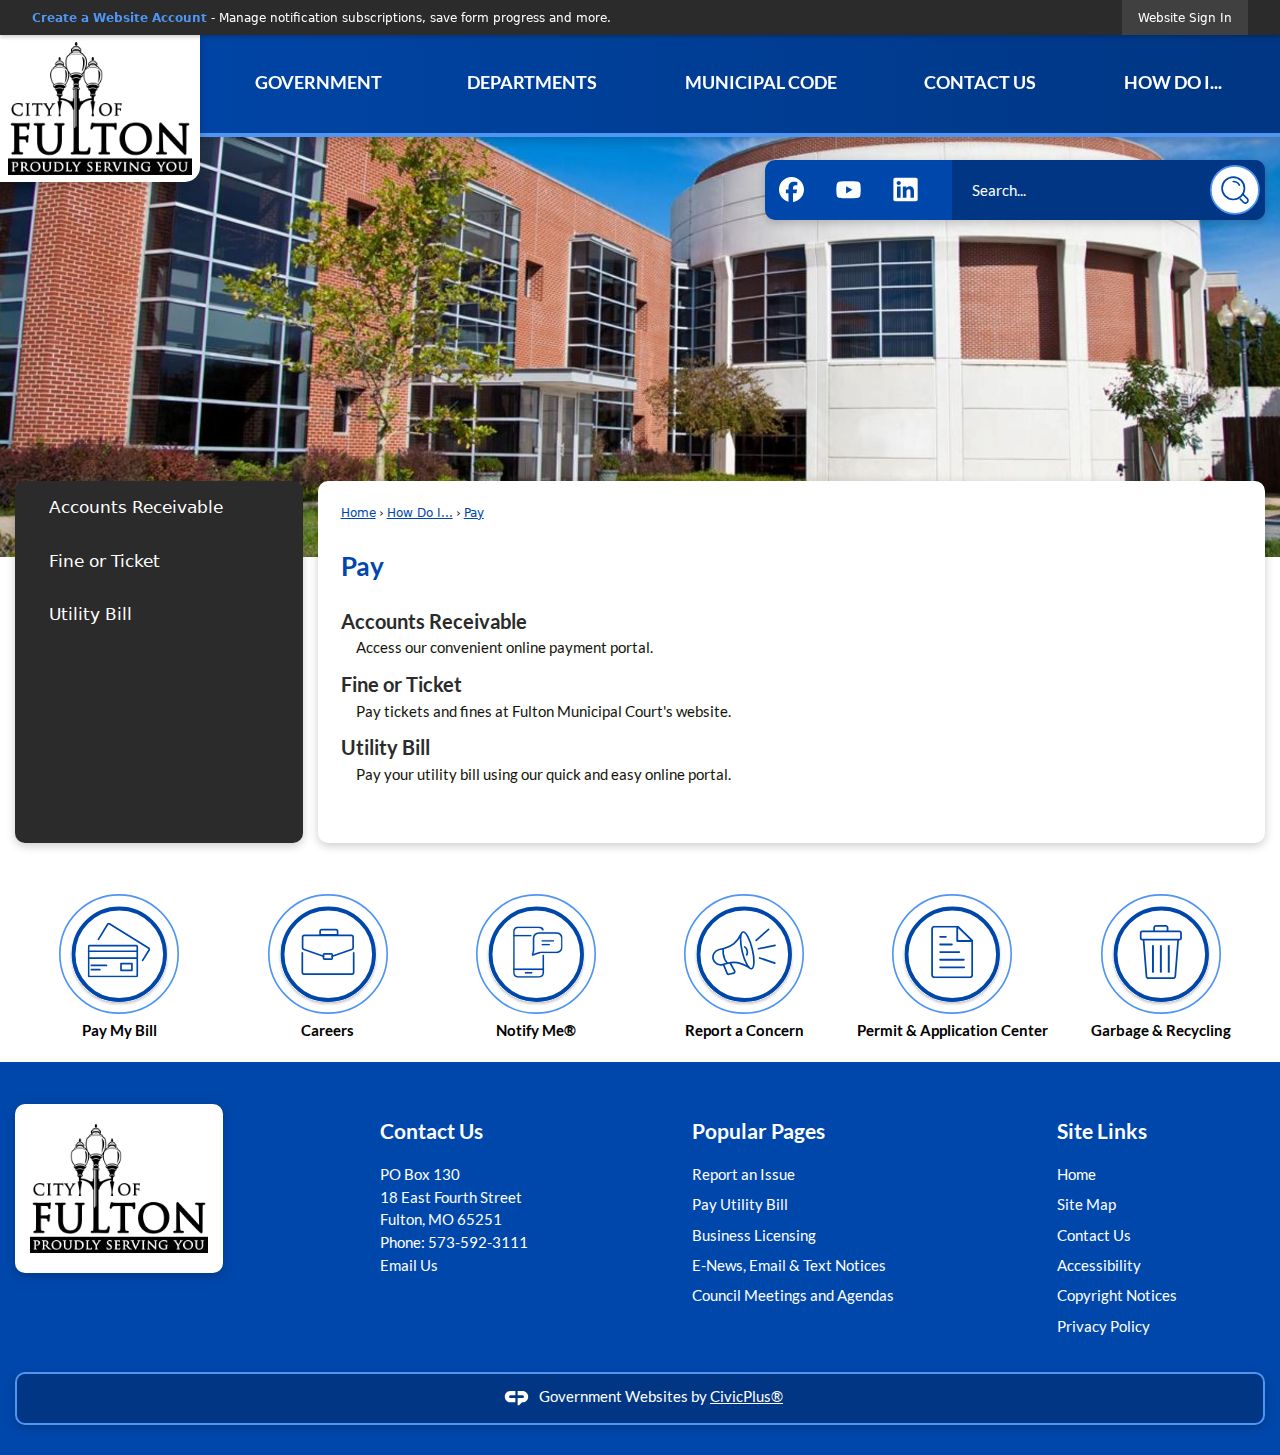Viewport: 1280px width, 1455px height.
Task: Click the Website Sign In button
Action: [x=1185, y=18]
